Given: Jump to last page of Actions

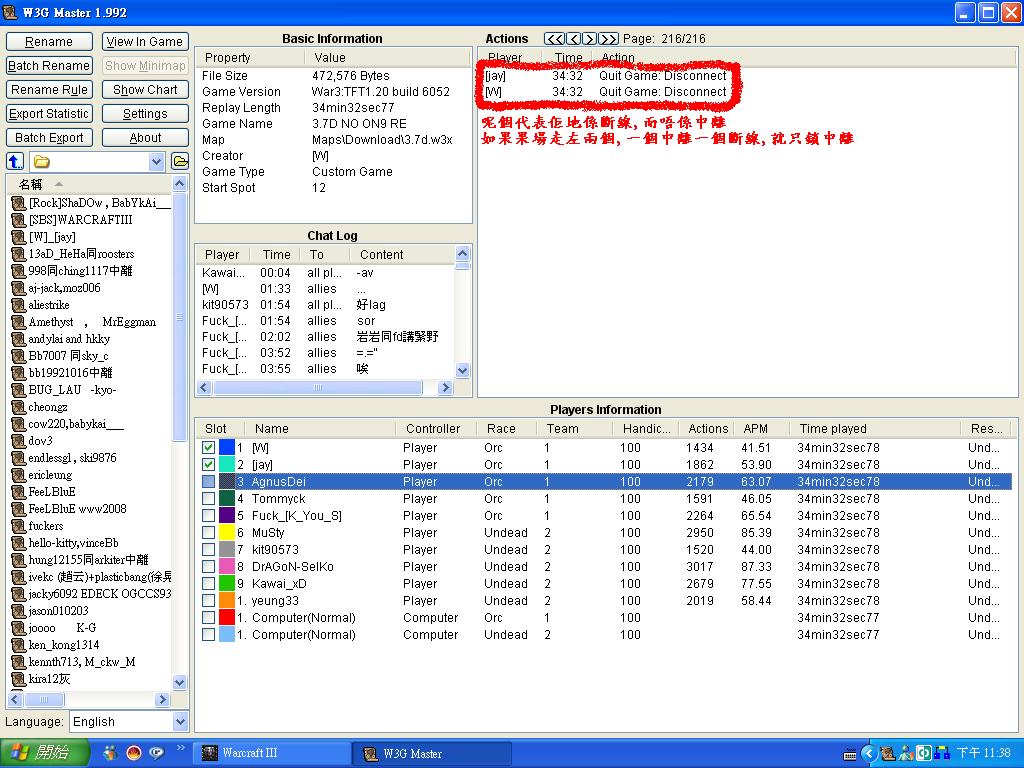Looking at the screenshot, I should coord(609,39).
